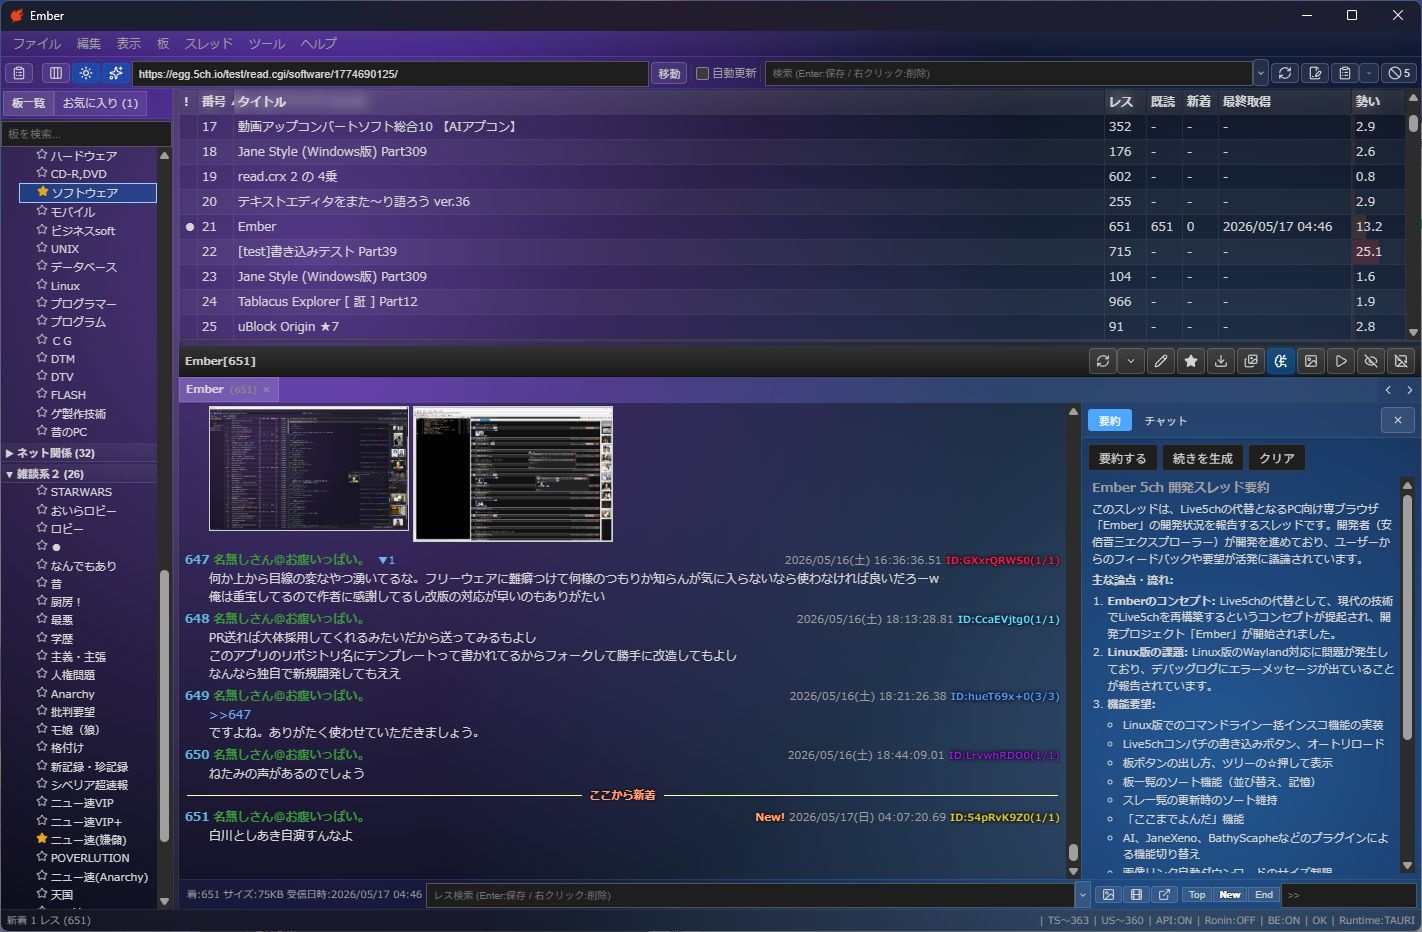Screen dimensions: 1422x932
Task: Click the クリア button
Action: tap(1276, 458)
